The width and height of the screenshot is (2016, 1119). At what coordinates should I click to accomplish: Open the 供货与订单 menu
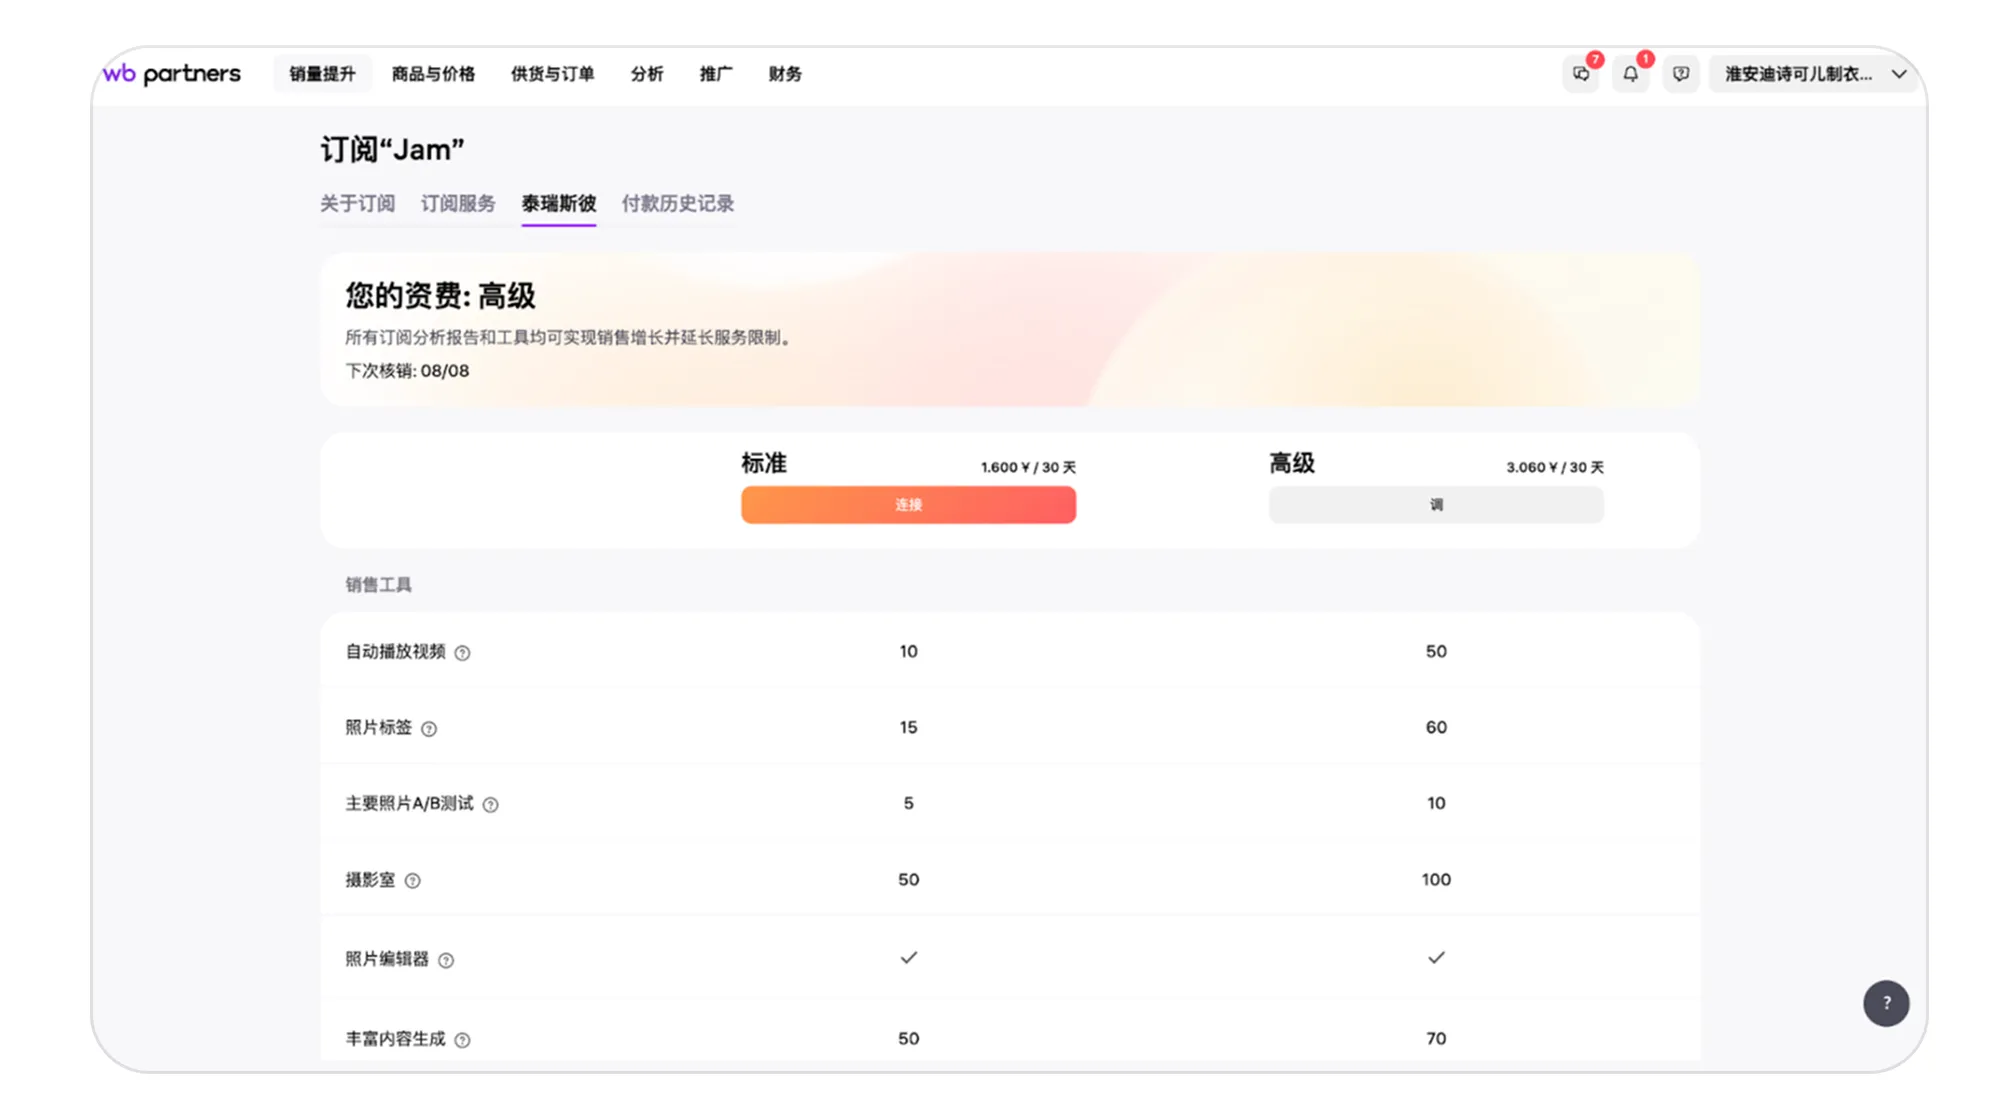click(552, 74)
